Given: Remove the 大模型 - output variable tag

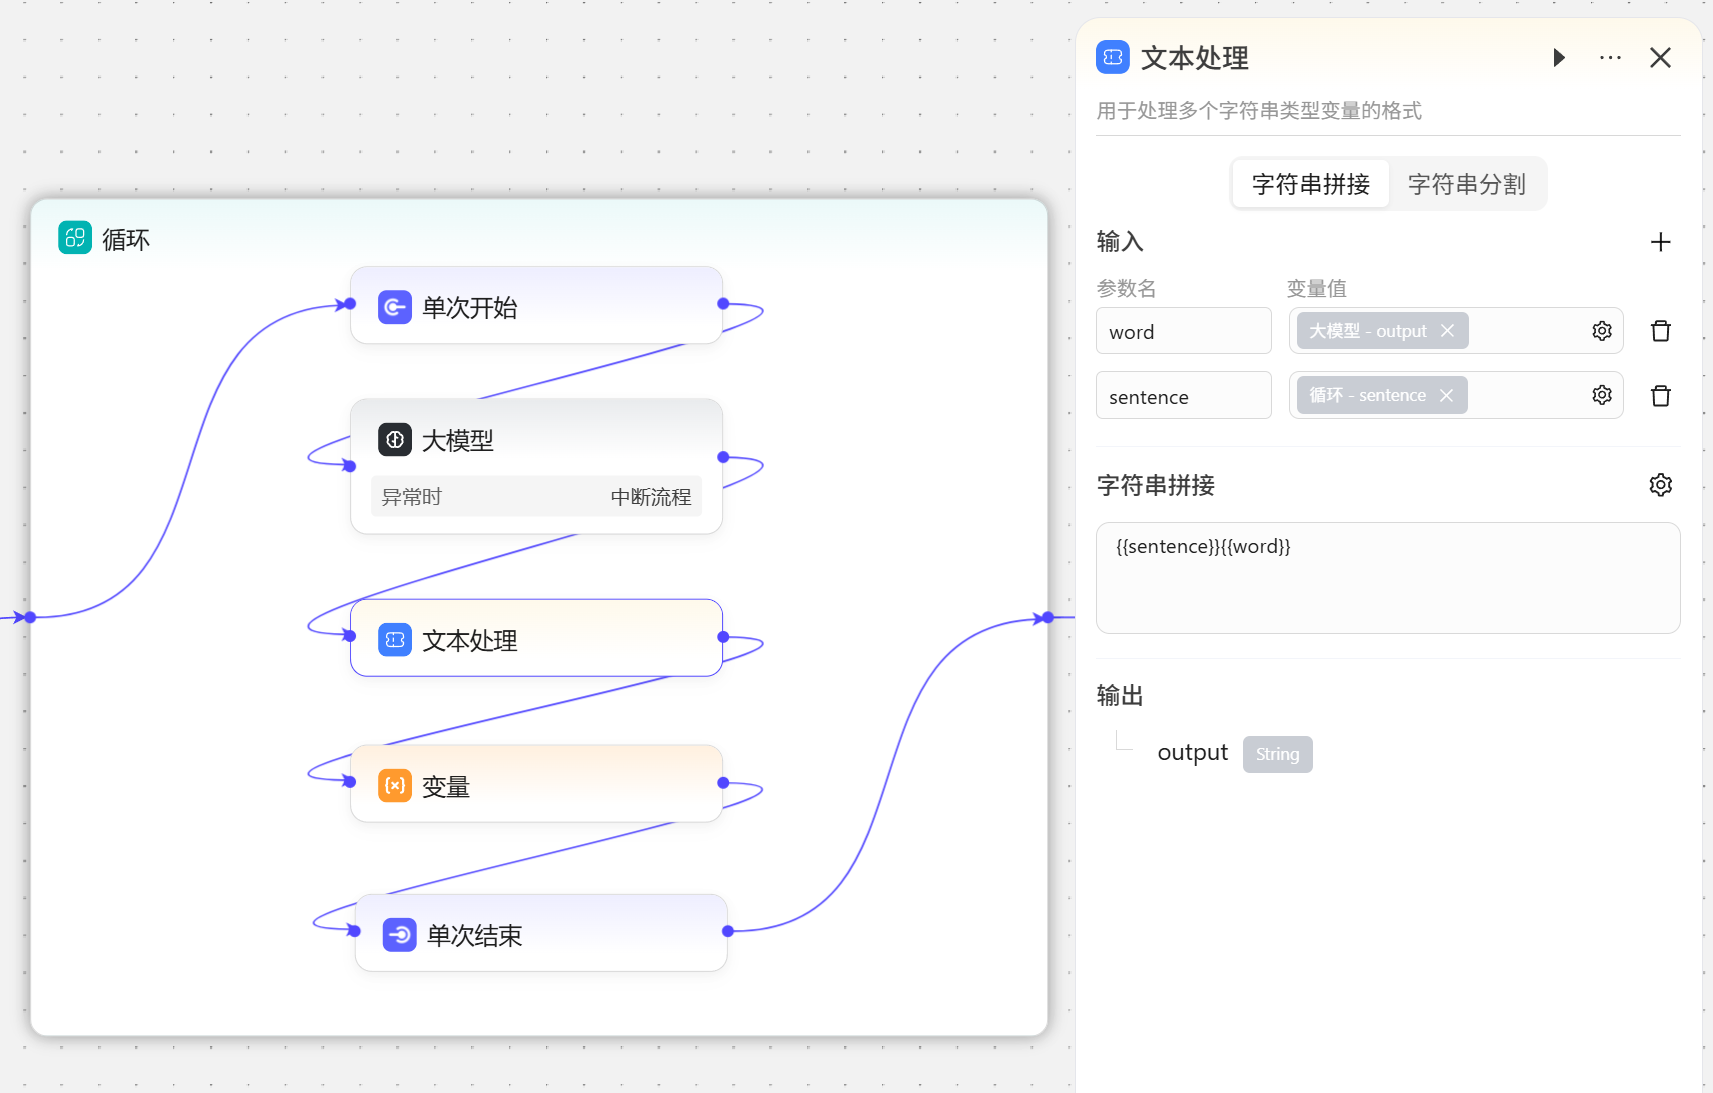Looking at the screenshot, I should click(1447, 331).
